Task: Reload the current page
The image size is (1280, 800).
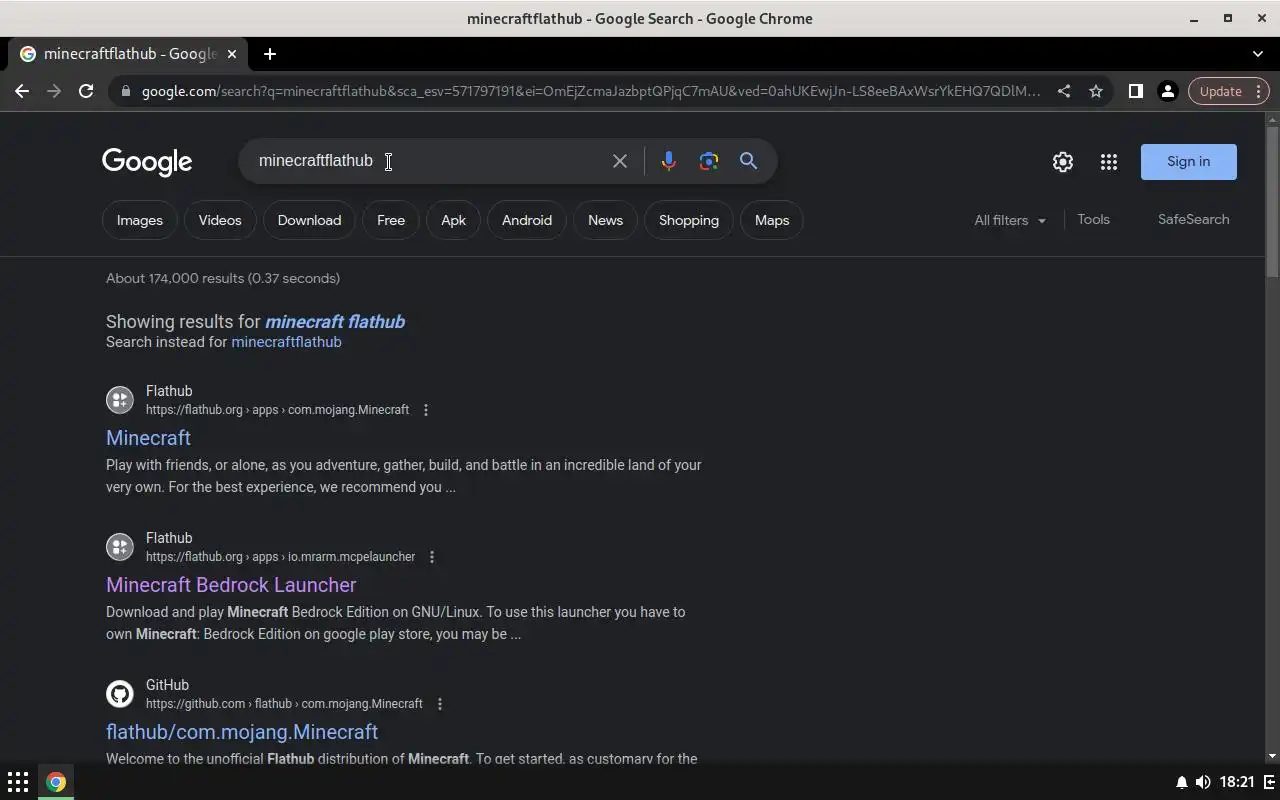Action: pyautogui.click(x=86, y=91)
